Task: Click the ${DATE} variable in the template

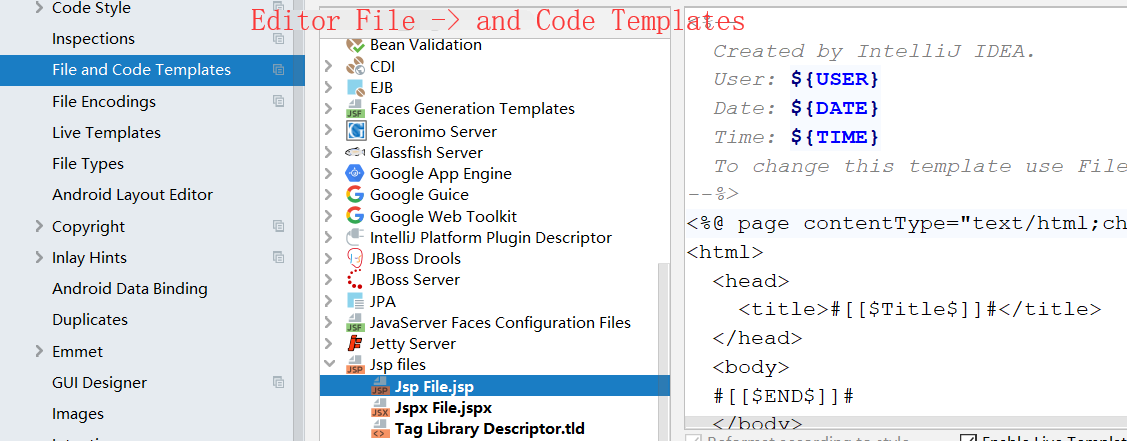Action: (x=834, y=108)
